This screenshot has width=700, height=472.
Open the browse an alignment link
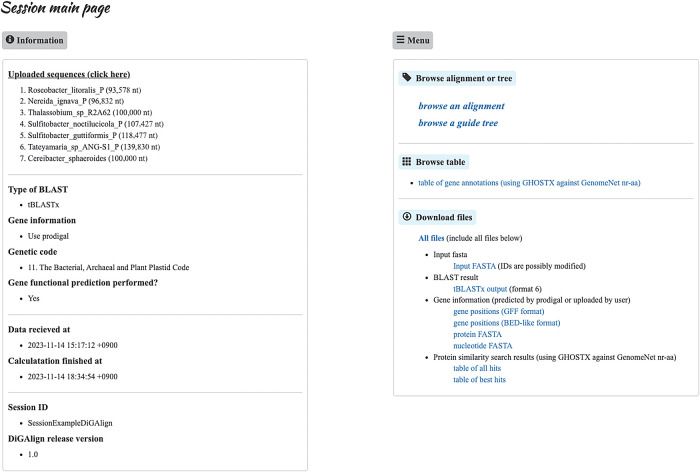click(x=462, y=105)
